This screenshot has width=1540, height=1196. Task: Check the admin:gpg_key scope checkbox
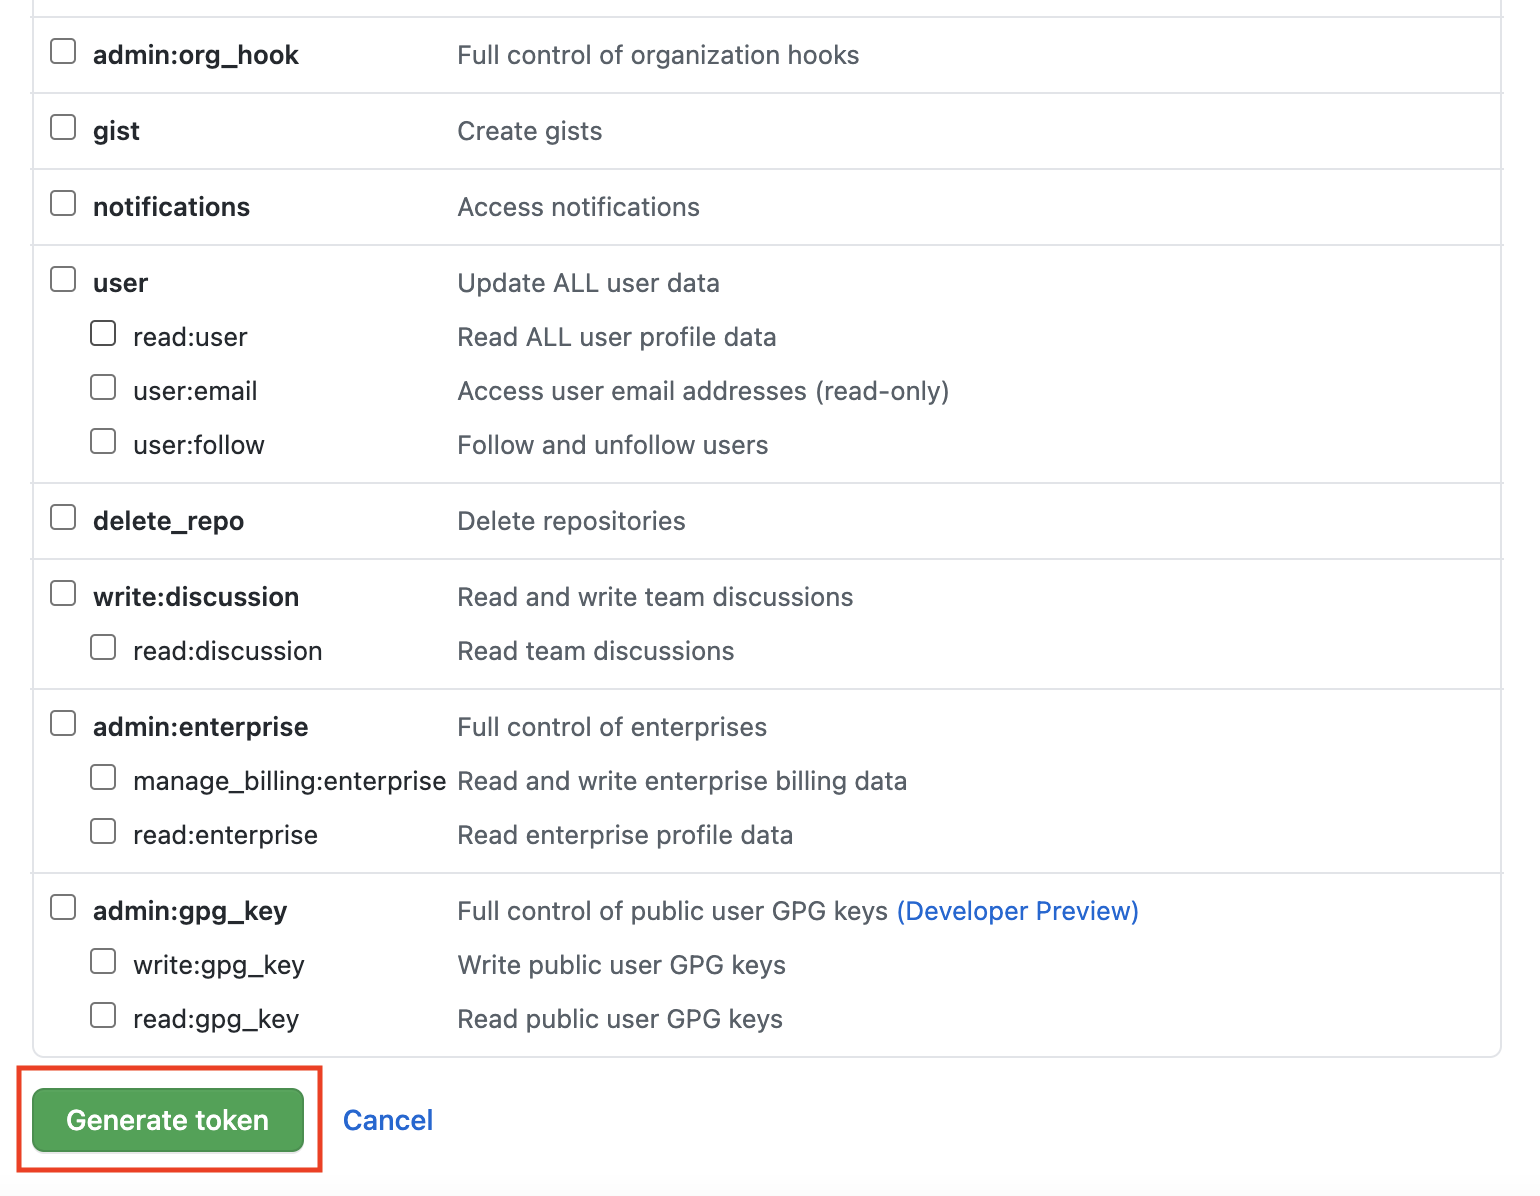(63, 907)
